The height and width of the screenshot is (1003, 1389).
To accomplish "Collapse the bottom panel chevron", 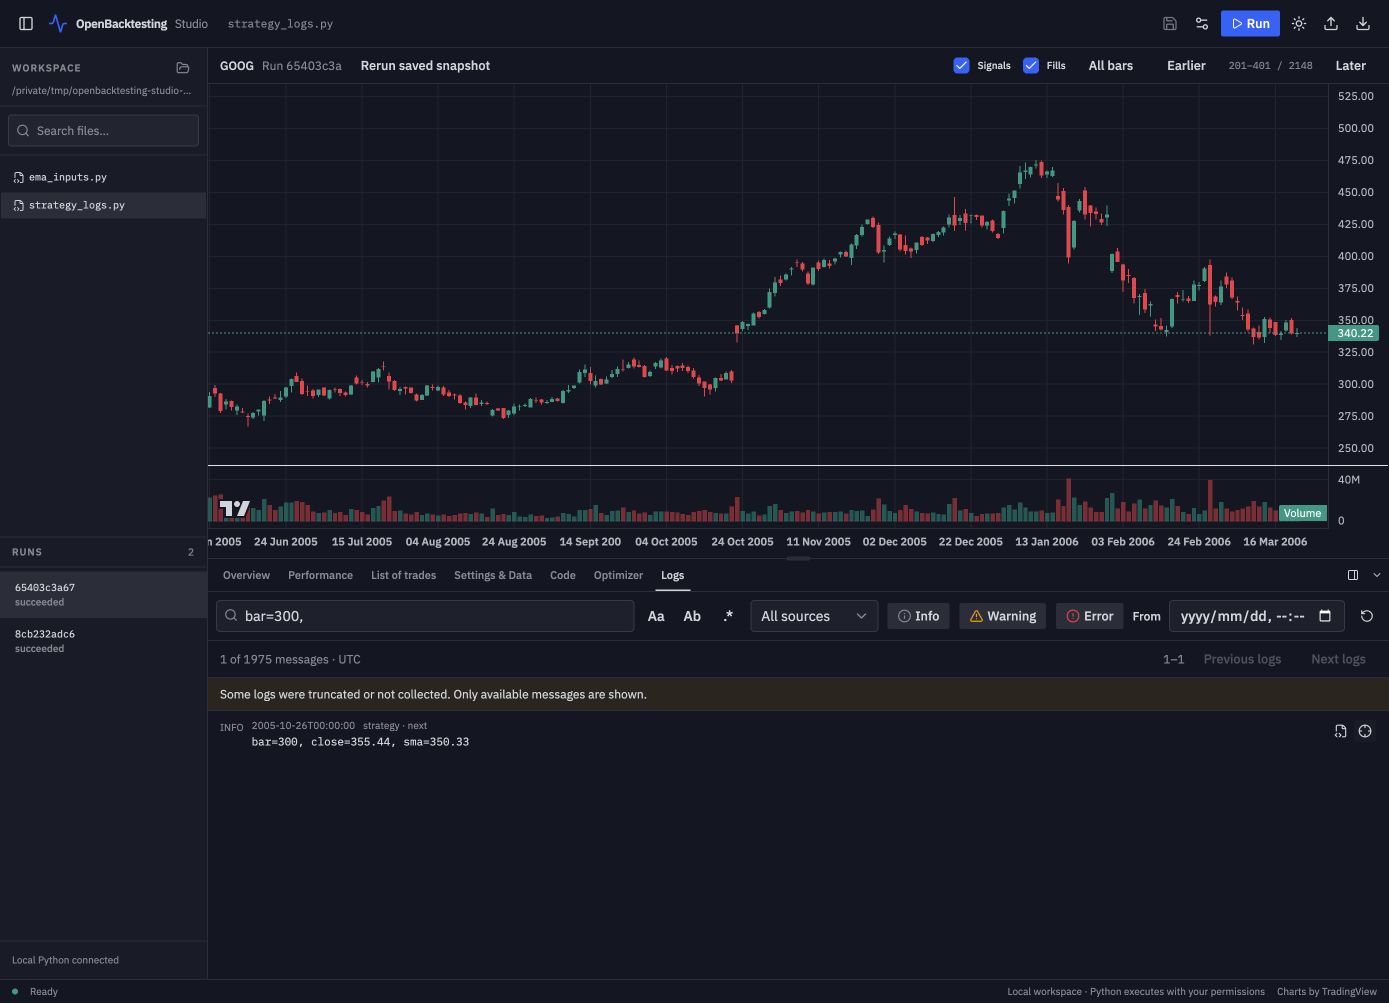I will click(x=1377, y=575).
